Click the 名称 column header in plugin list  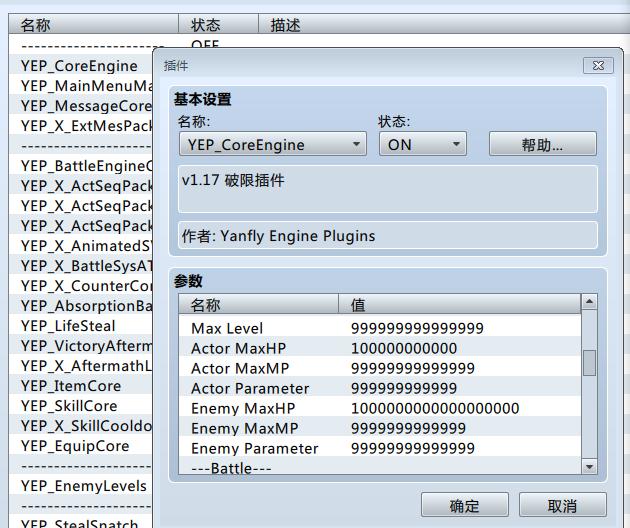click(94, 24)
